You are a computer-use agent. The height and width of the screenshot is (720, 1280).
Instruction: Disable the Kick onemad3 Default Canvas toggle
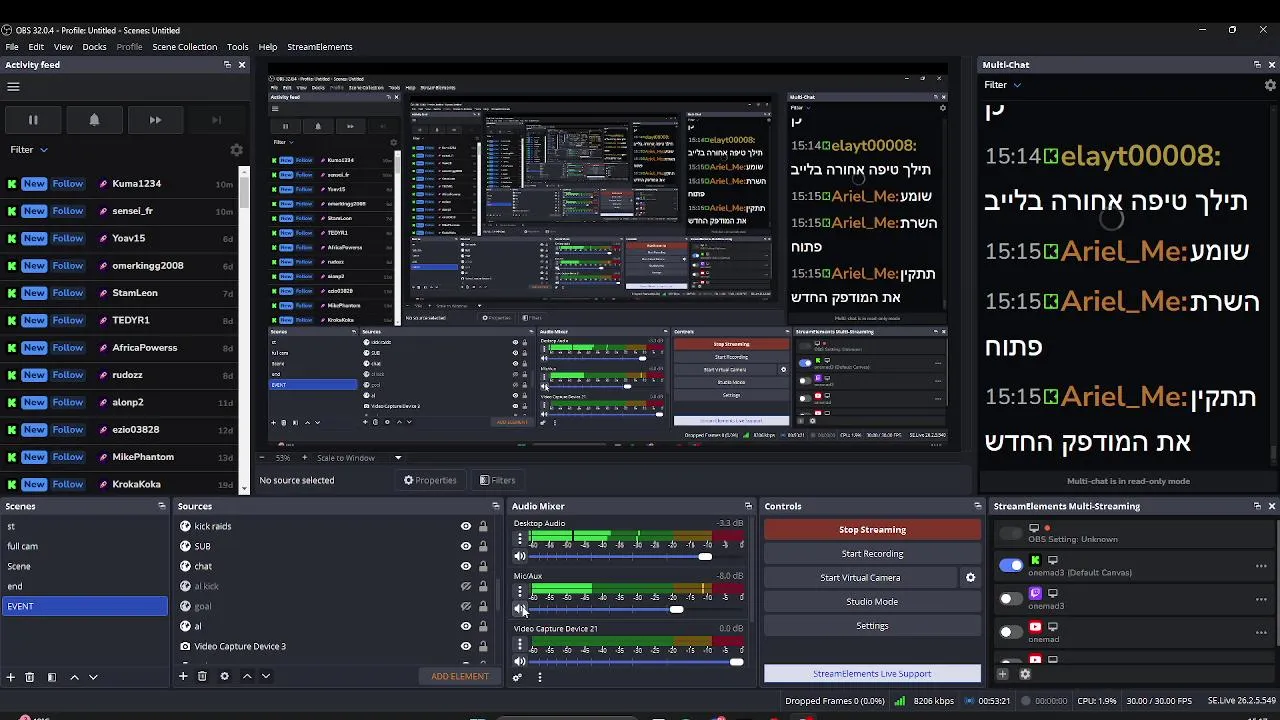point(1011,565)
